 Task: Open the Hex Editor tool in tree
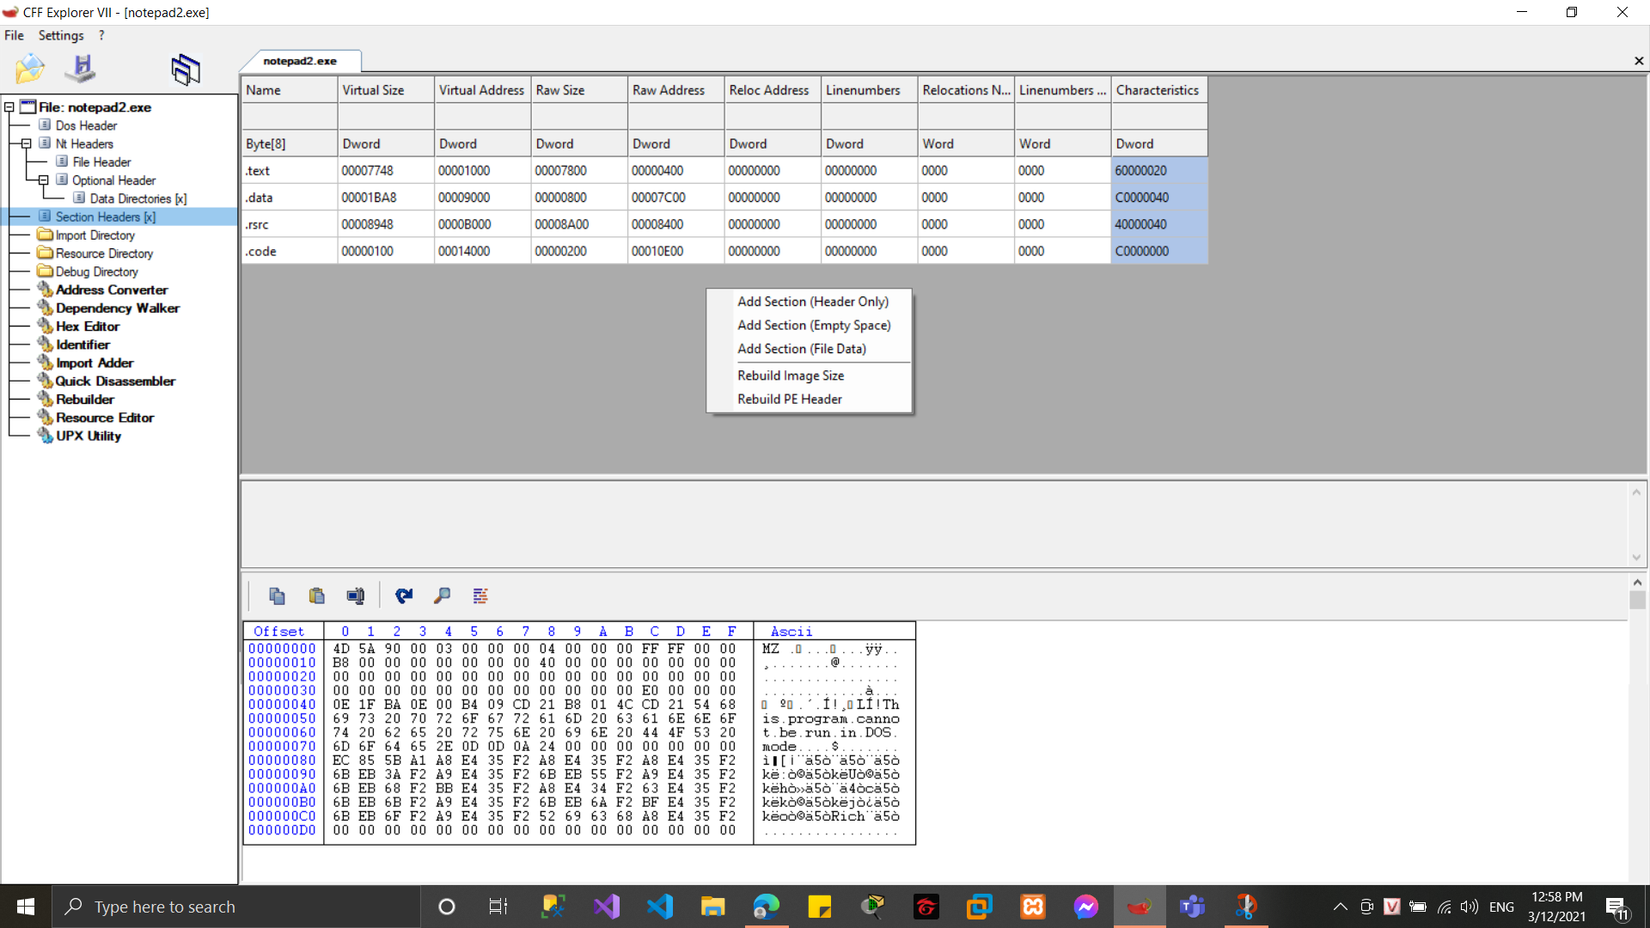point(87,327)
